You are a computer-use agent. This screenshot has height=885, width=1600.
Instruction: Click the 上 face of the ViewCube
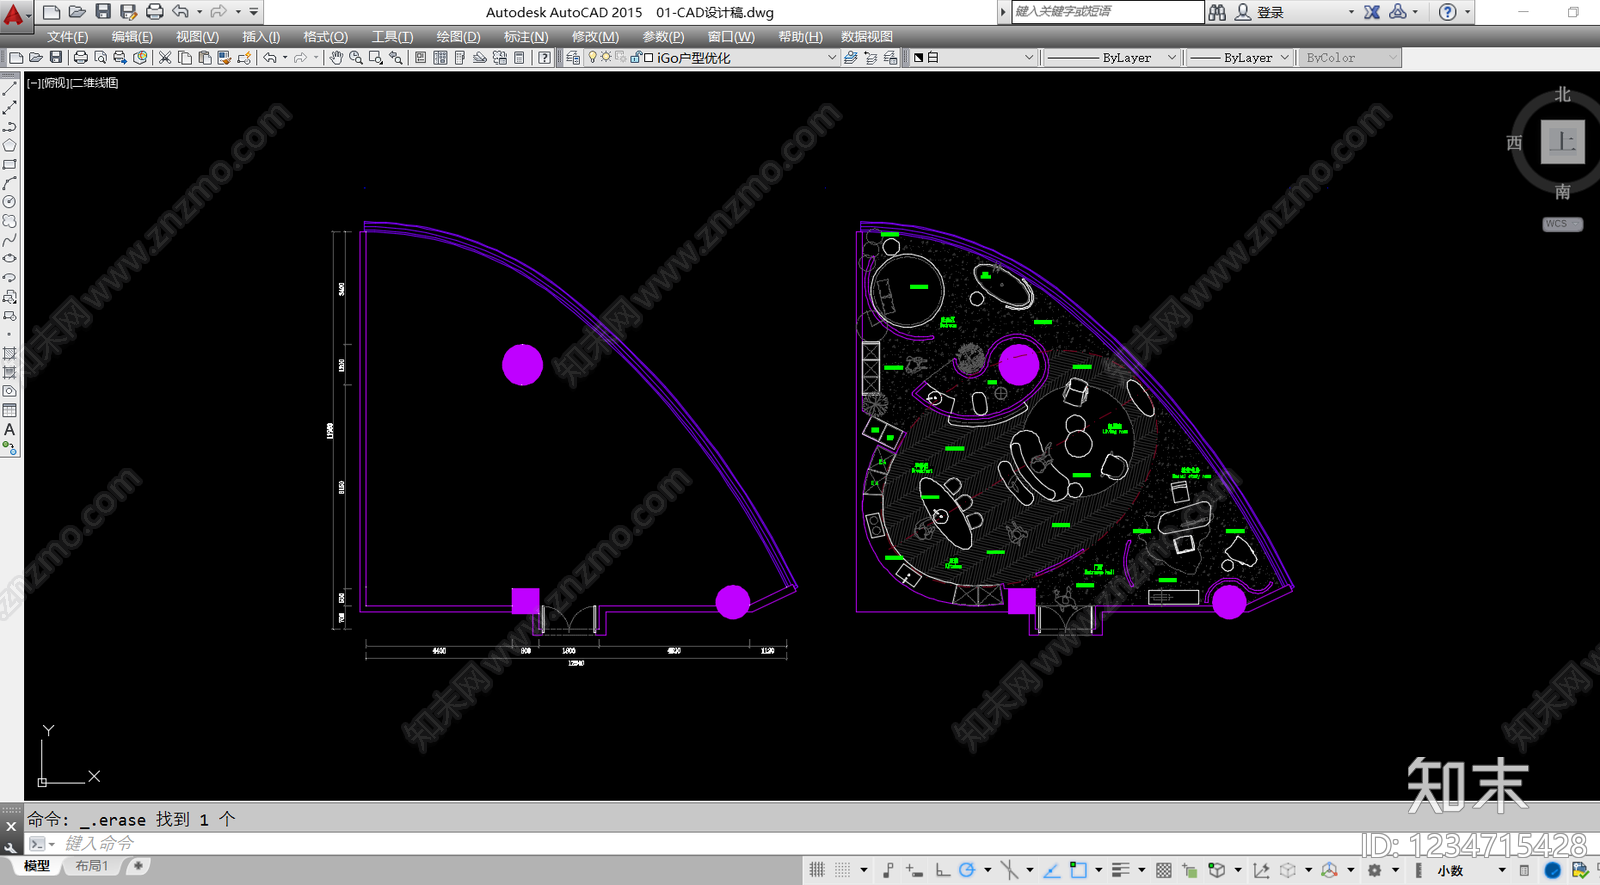pos(1562,141)
